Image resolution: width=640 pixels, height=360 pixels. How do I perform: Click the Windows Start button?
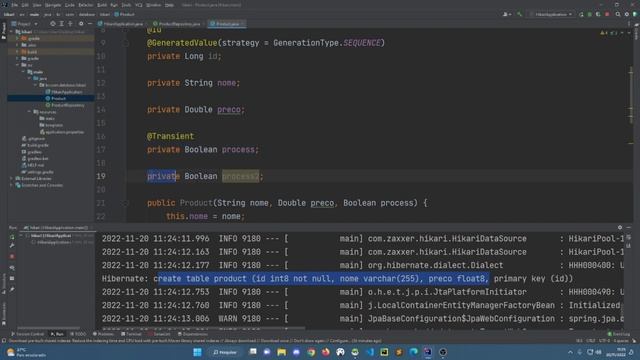pyautogui.click(x=197, y=352)
